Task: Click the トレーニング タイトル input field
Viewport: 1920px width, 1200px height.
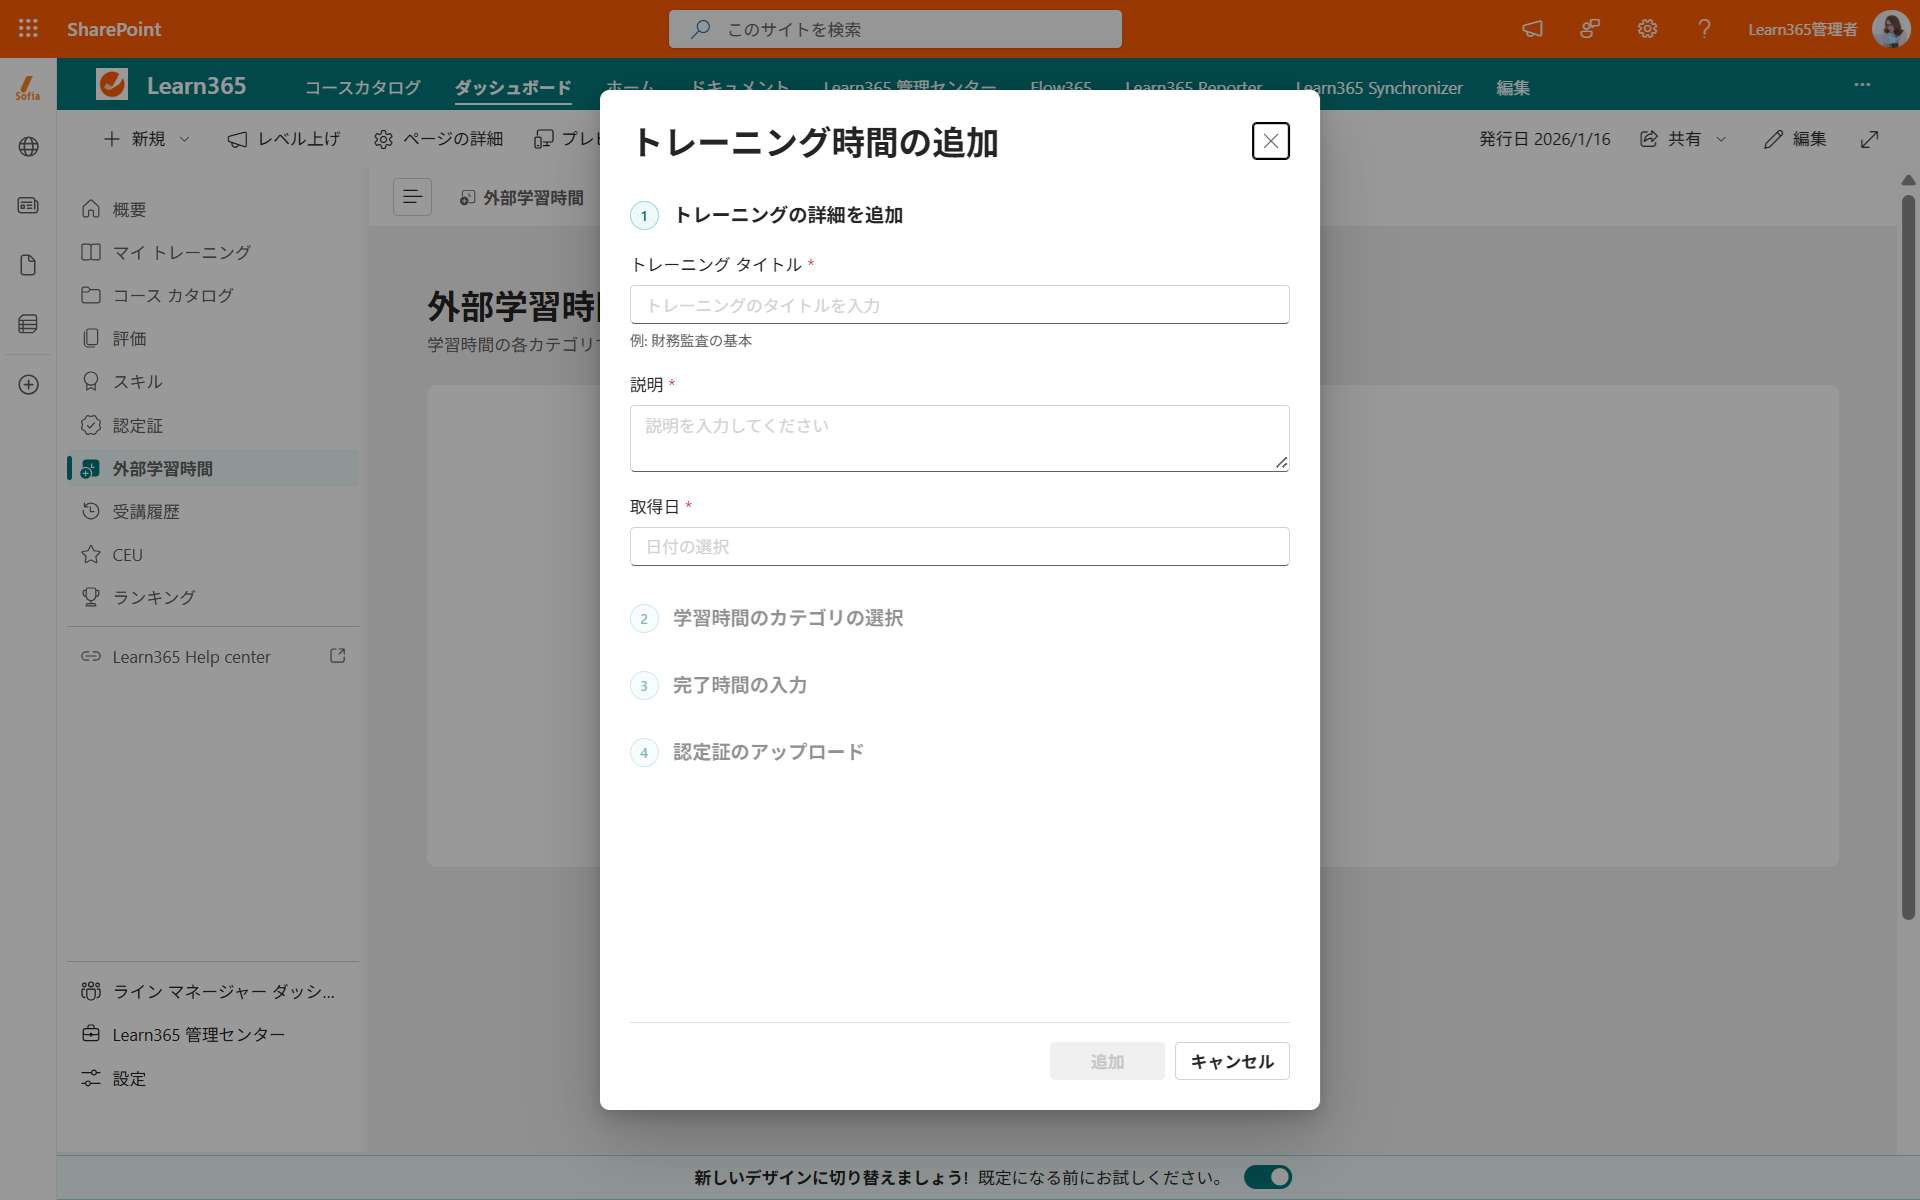Action: 959,305
